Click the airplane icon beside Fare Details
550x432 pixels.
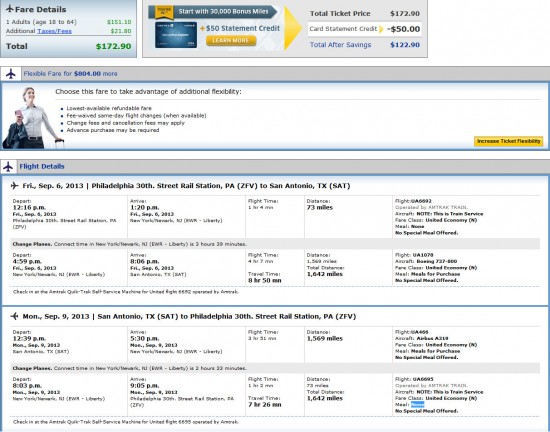click(10, 9)
